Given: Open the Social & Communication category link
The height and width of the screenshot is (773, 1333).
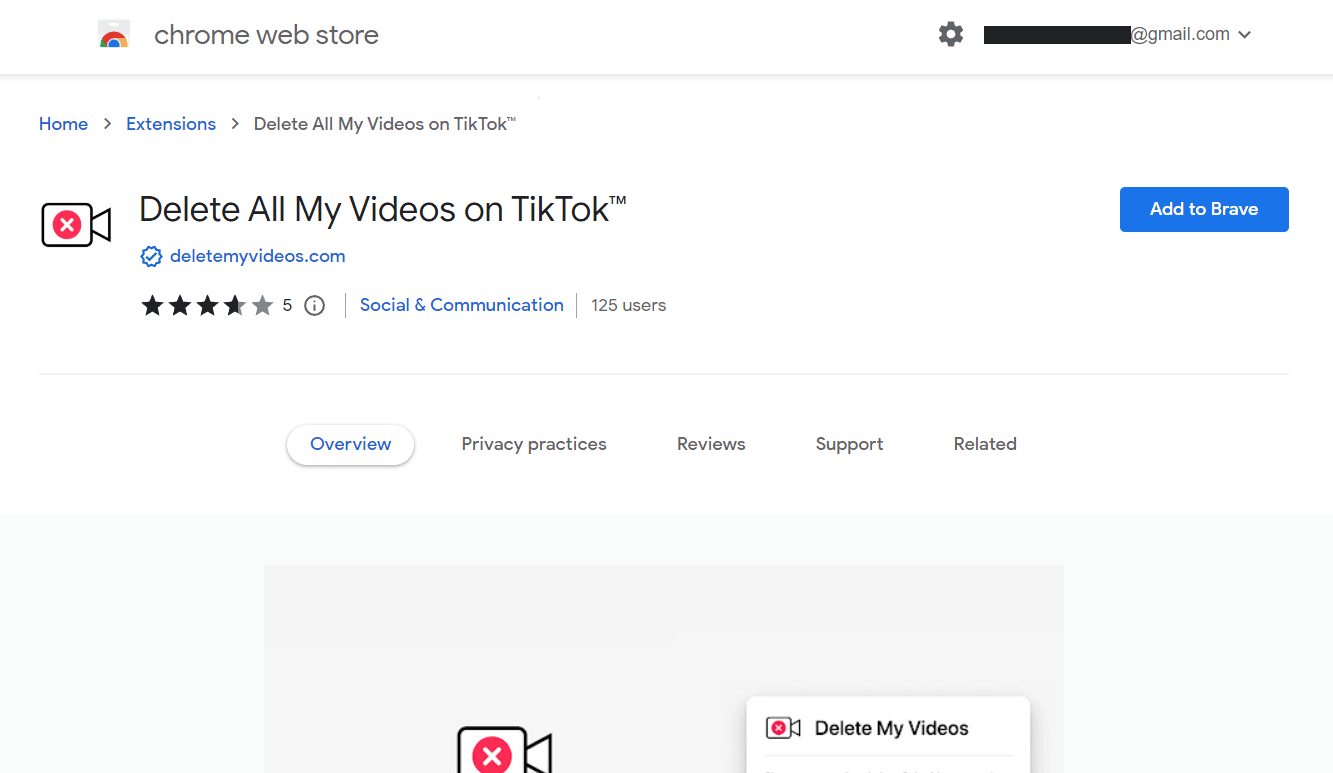Looking at the screenshot, I should point(462,305).
